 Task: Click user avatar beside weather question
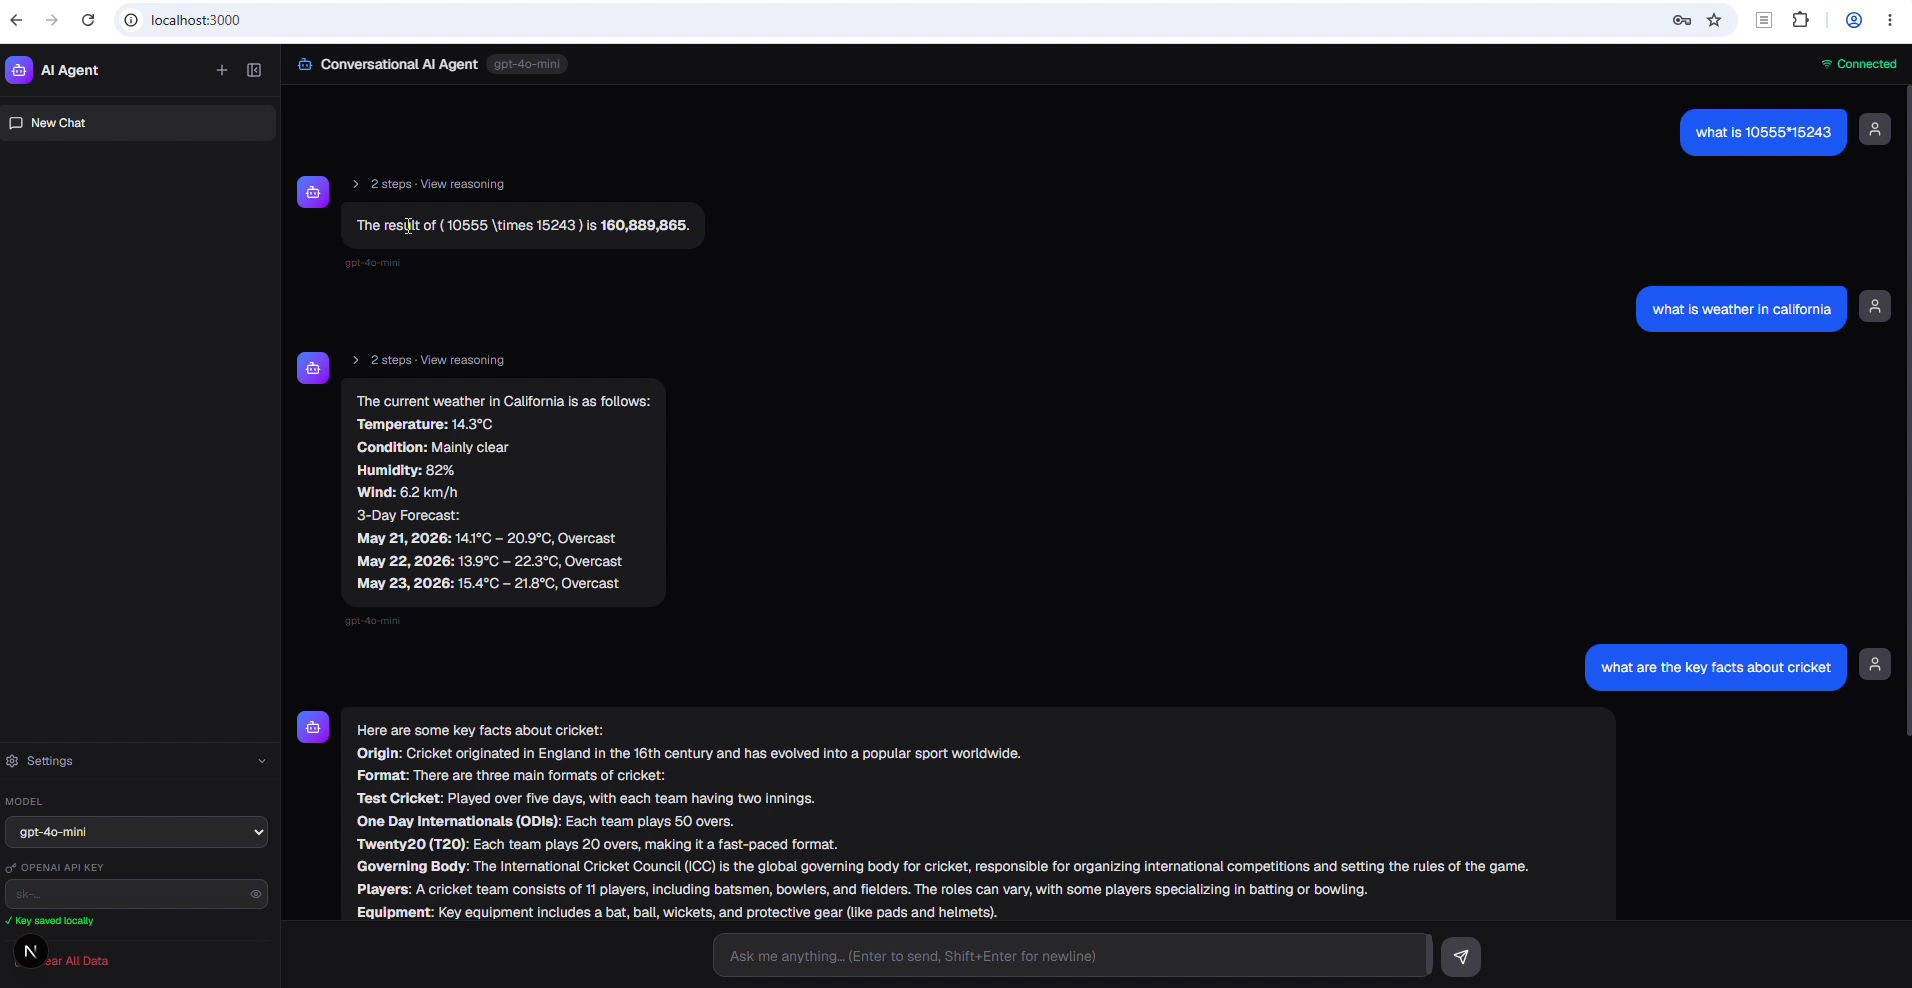click(1875, 306)
